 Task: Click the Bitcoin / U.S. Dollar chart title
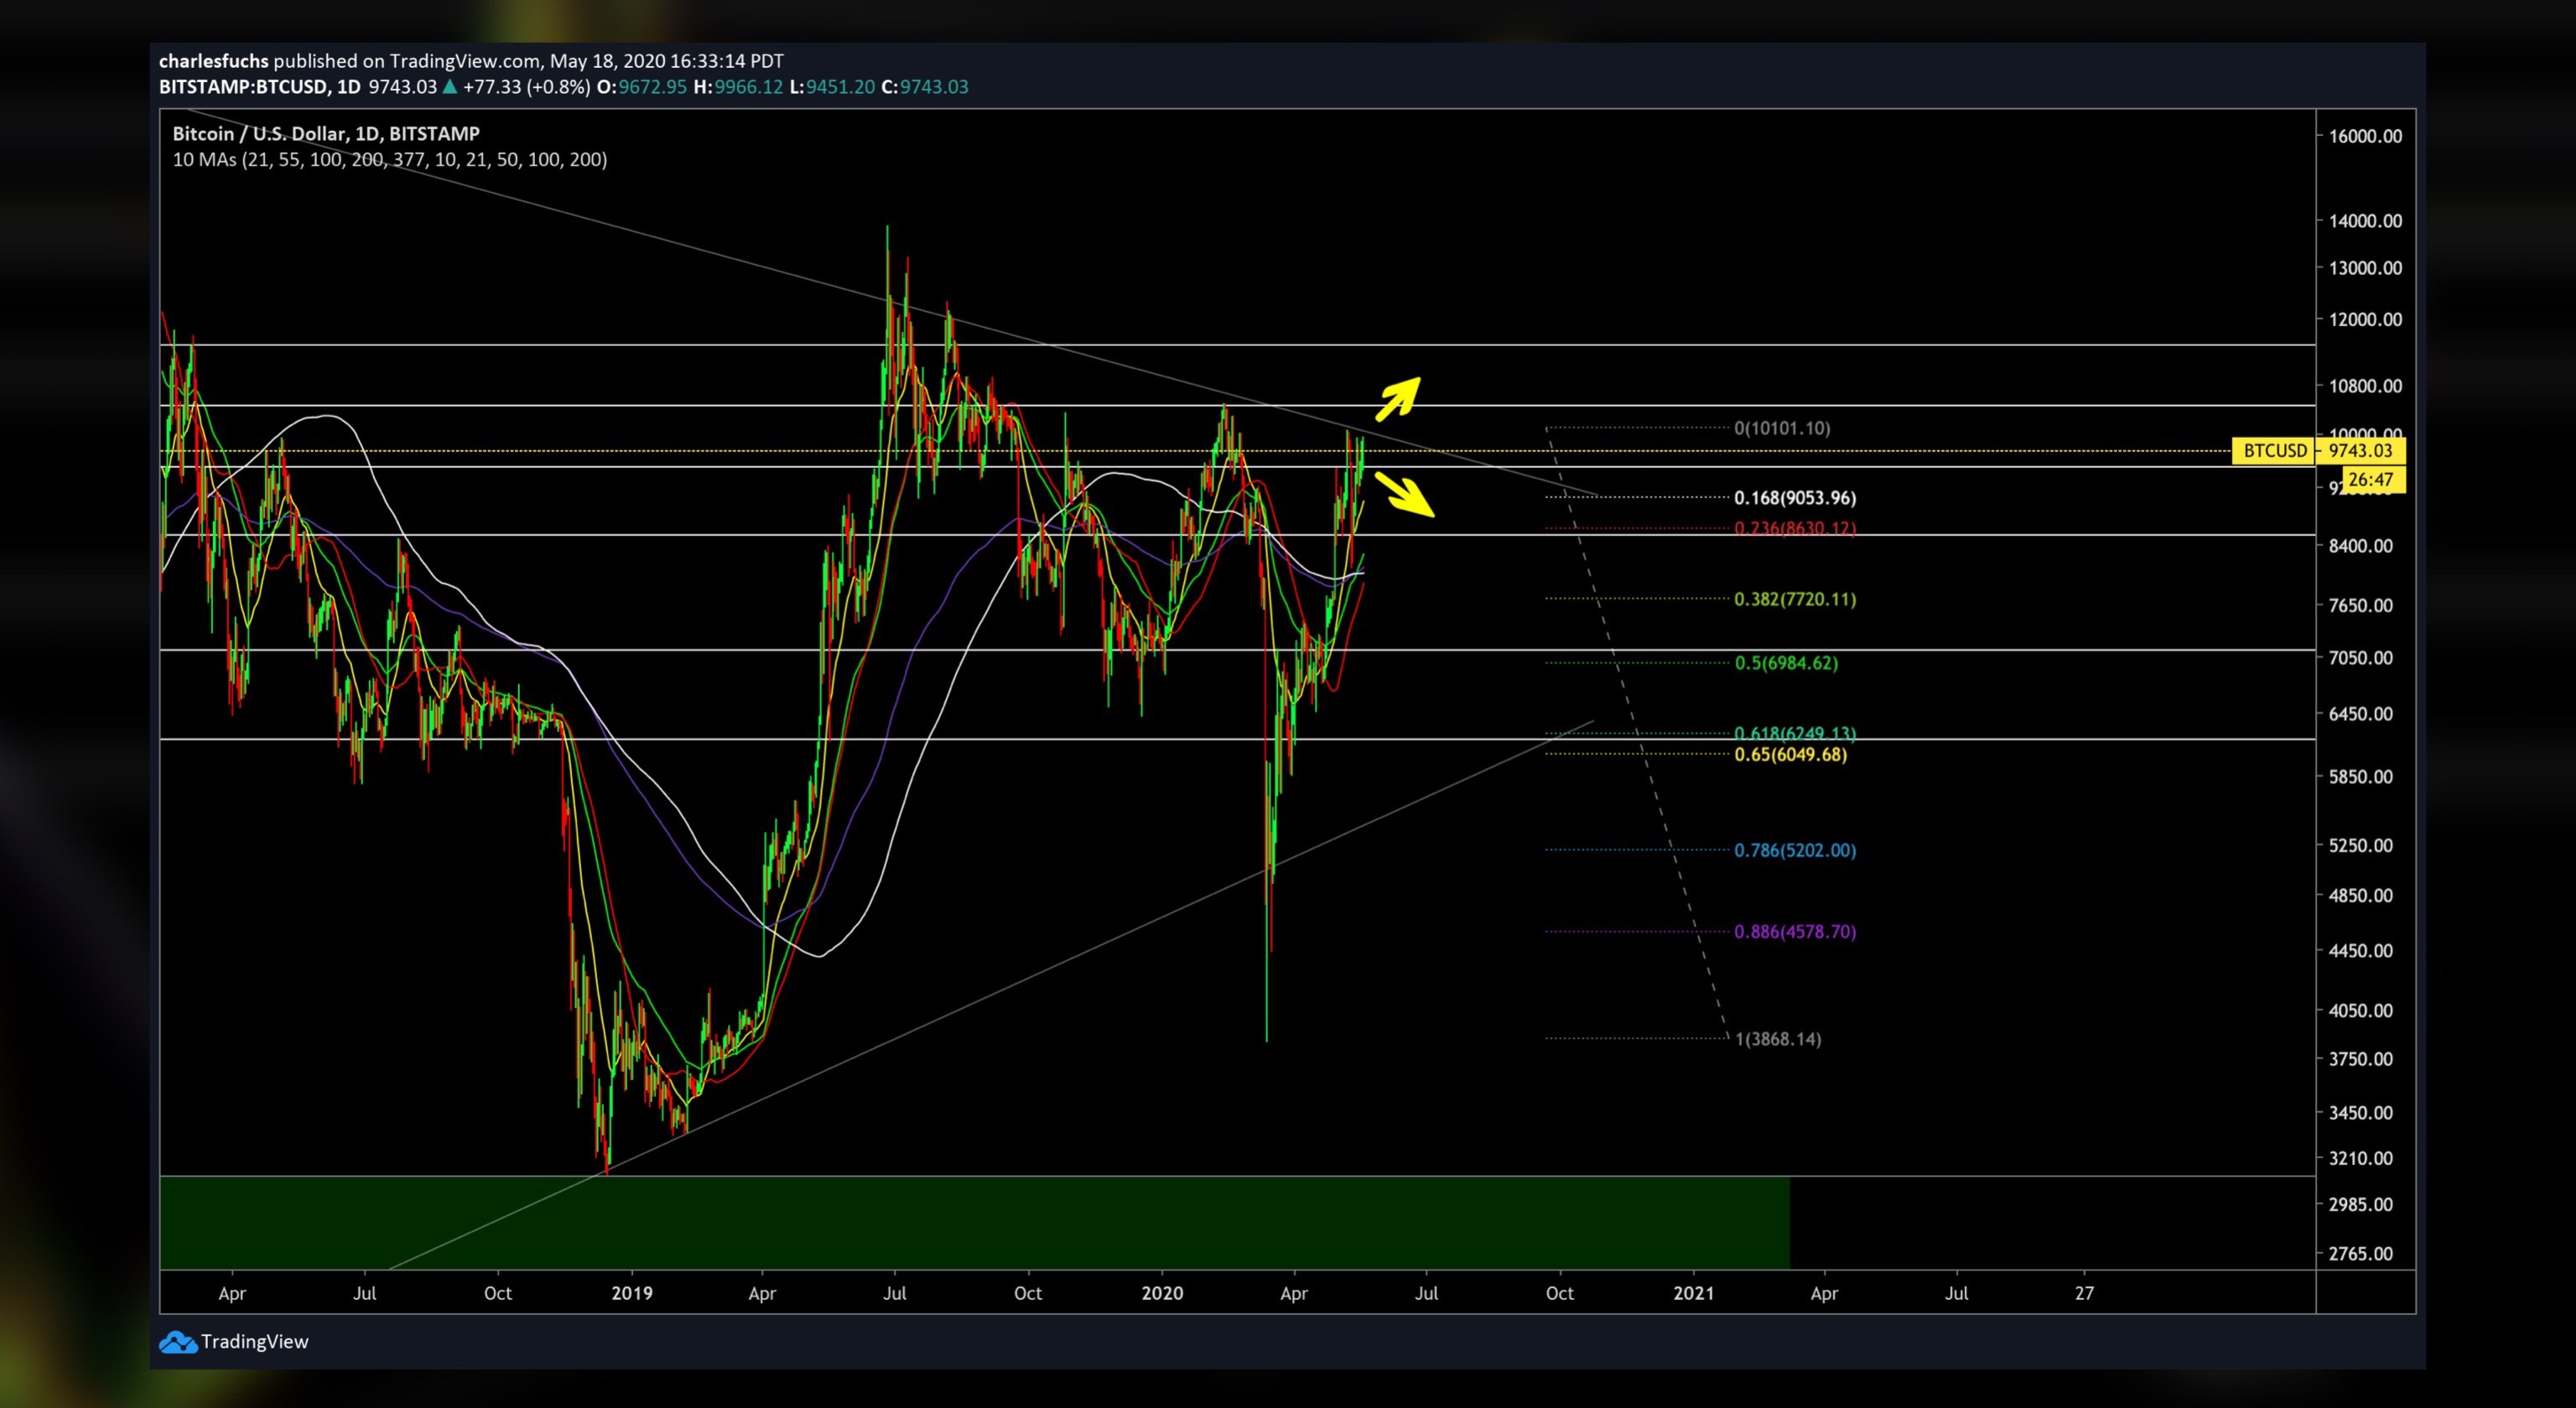pos(325,133)
